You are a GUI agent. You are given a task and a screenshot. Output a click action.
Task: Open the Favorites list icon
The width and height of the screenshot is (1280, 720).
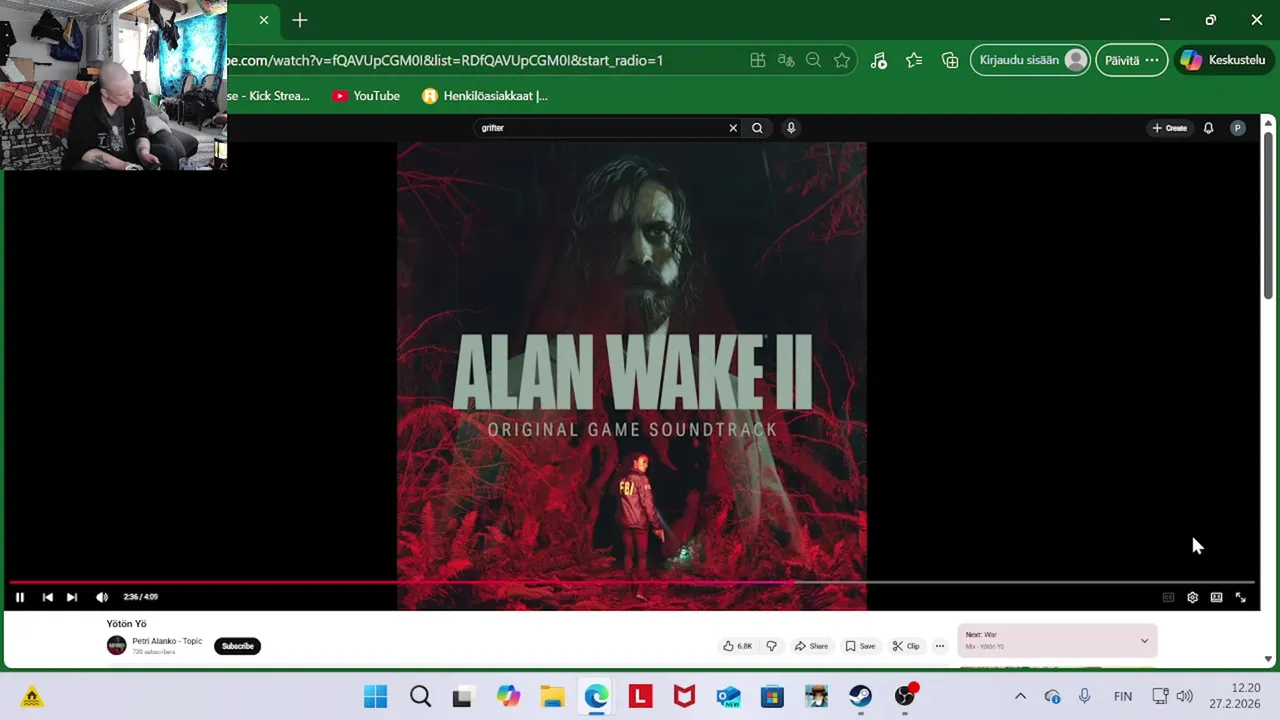[x=914, y=60]
